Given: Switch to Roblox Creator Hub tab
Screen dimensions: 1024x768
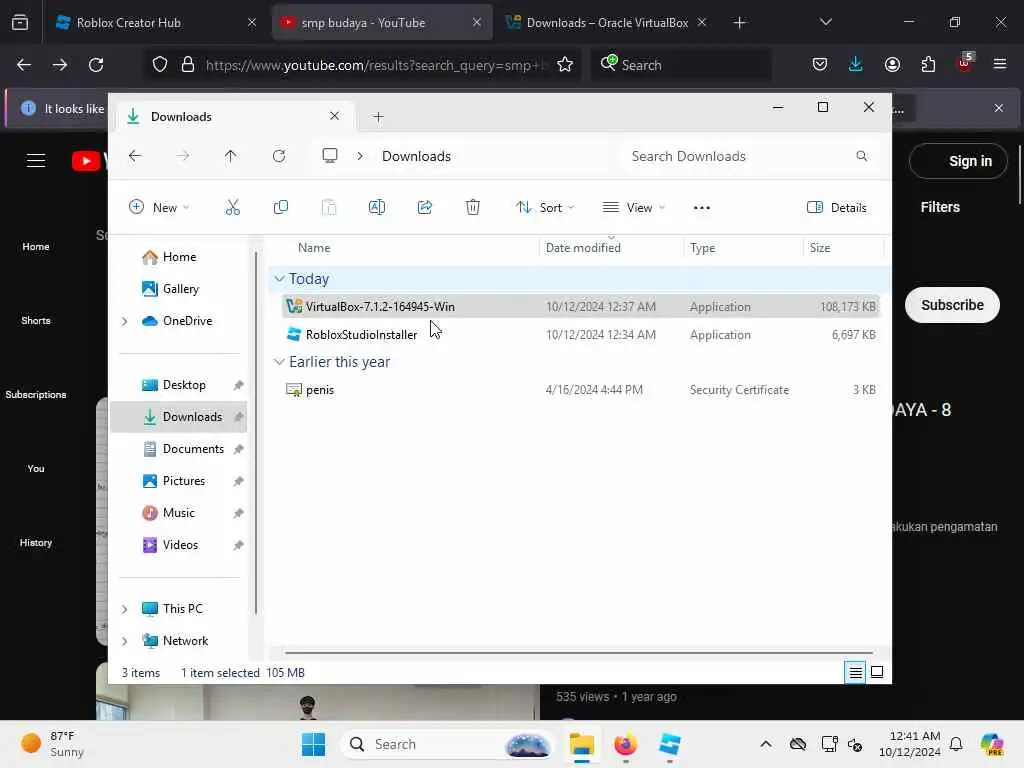Looking at the screenshot, I should click(155, 23).
